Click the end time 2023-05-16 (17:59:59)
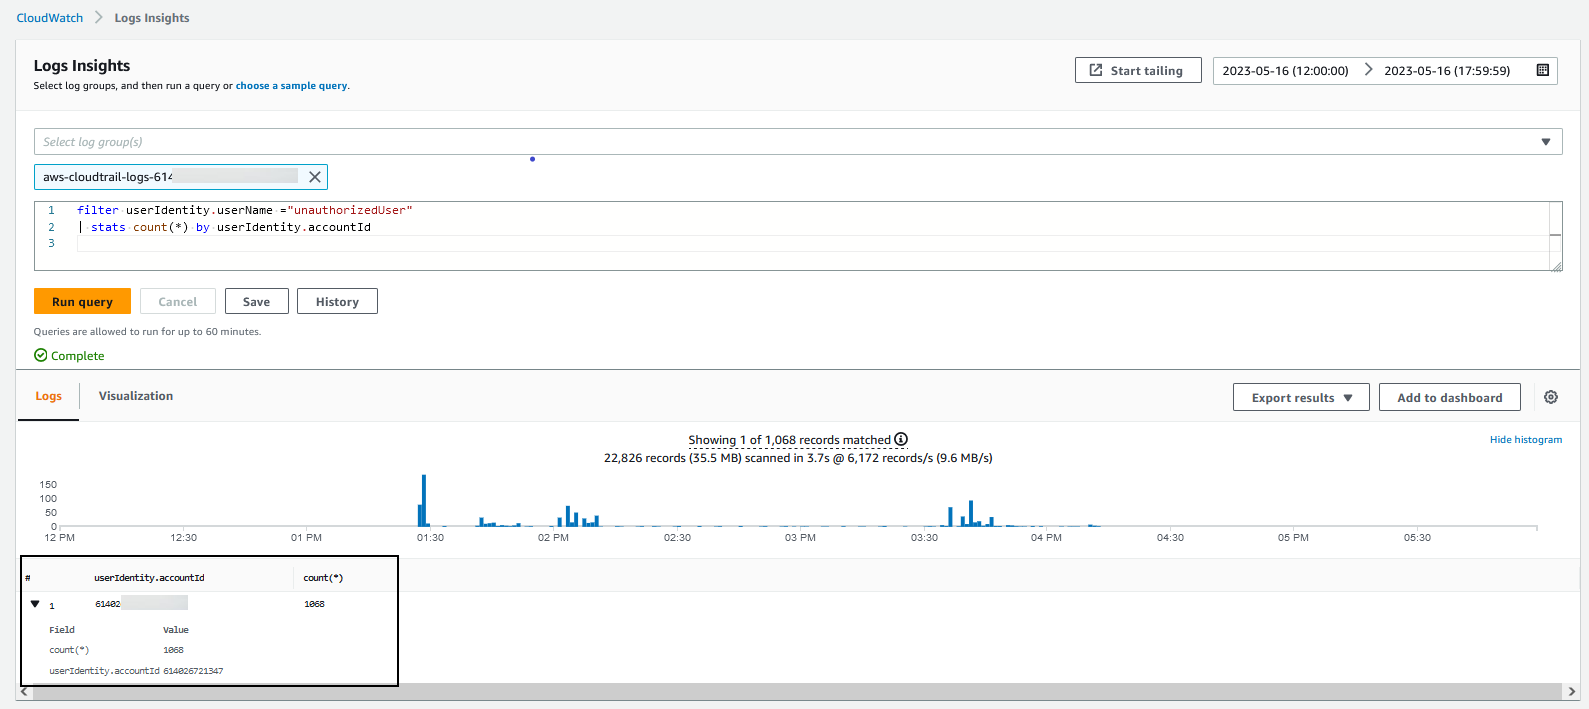 [x=1447, y=70]
